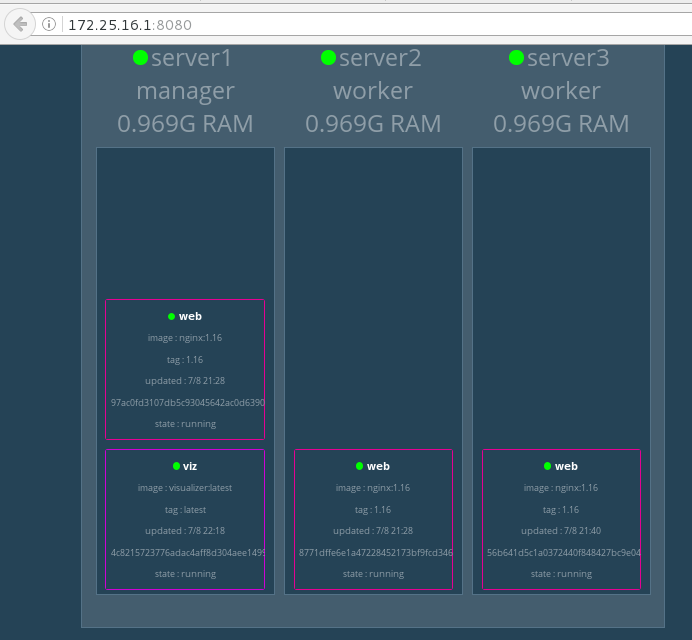692x640 pixels.
Task: Open the viz service name on server1
Action: click(x=190, y=467)
